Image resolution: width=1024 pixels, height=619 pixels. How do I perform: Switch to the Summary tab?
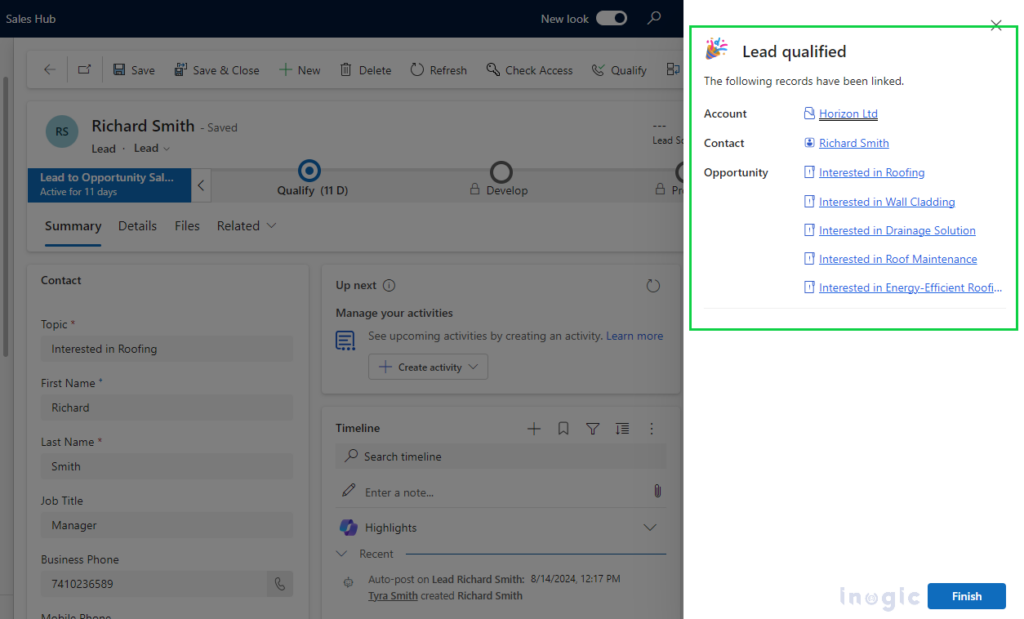[x=73, y=226]
